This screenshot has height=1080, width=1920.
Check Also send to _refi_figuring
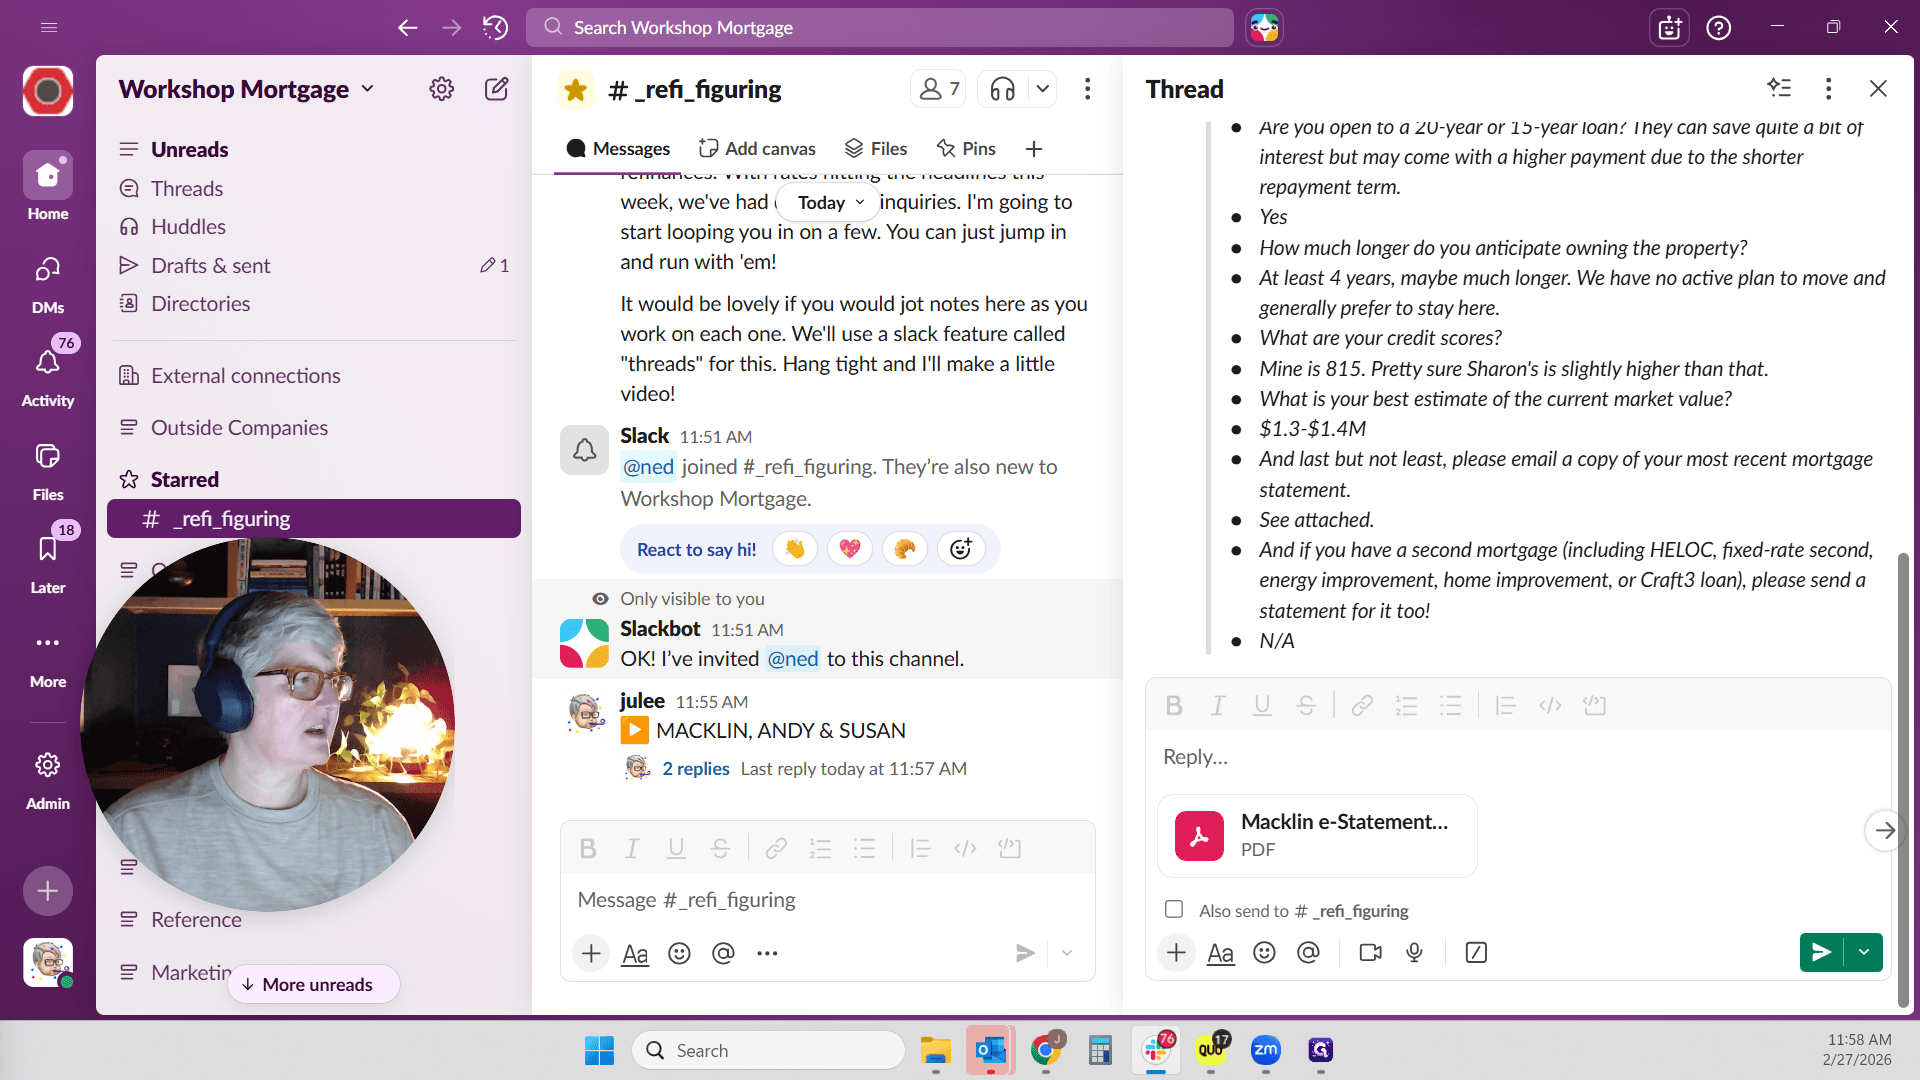coord(1174,909)
